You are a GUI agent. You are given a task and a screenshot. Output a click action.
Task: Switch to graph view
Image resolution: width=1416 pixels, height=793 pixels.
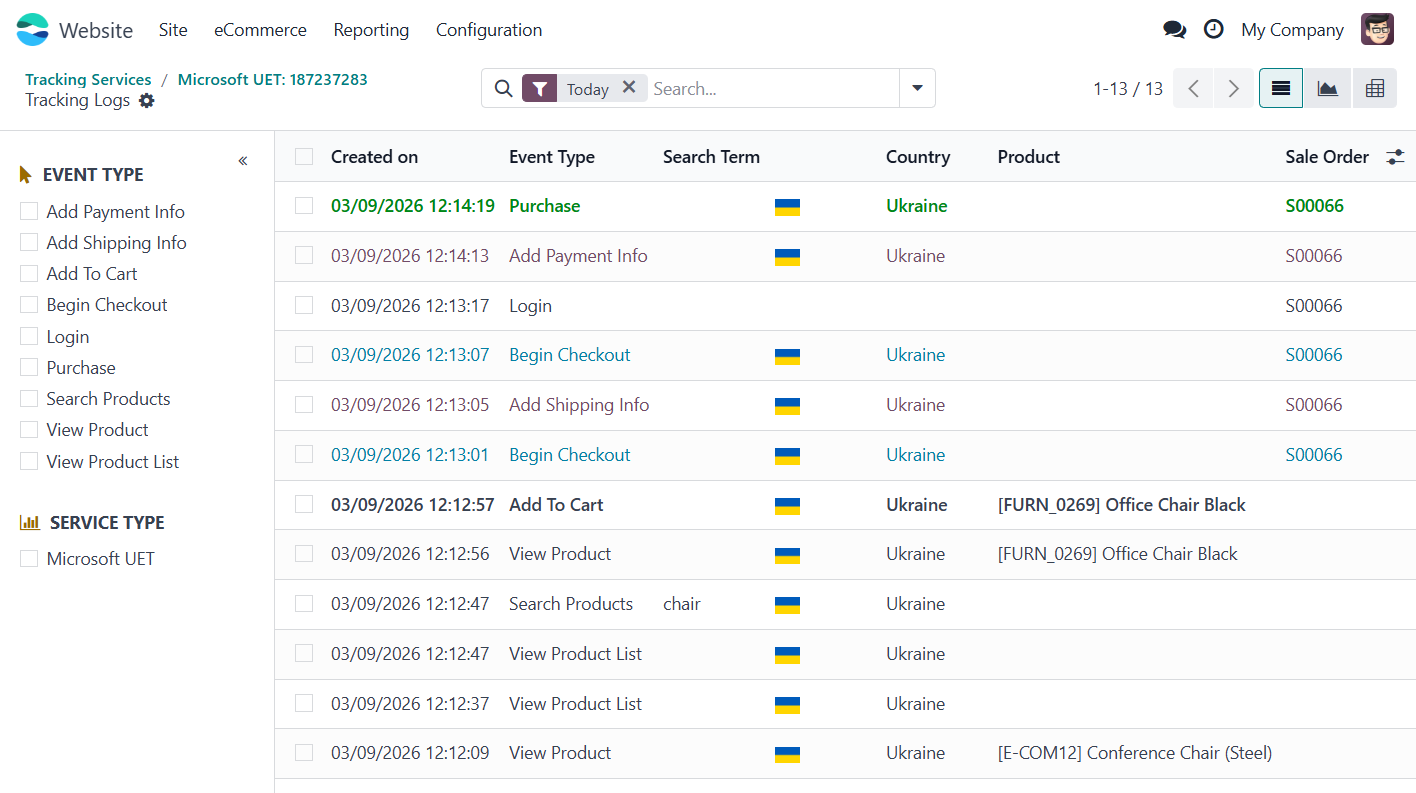click(x=1327, y=89)
